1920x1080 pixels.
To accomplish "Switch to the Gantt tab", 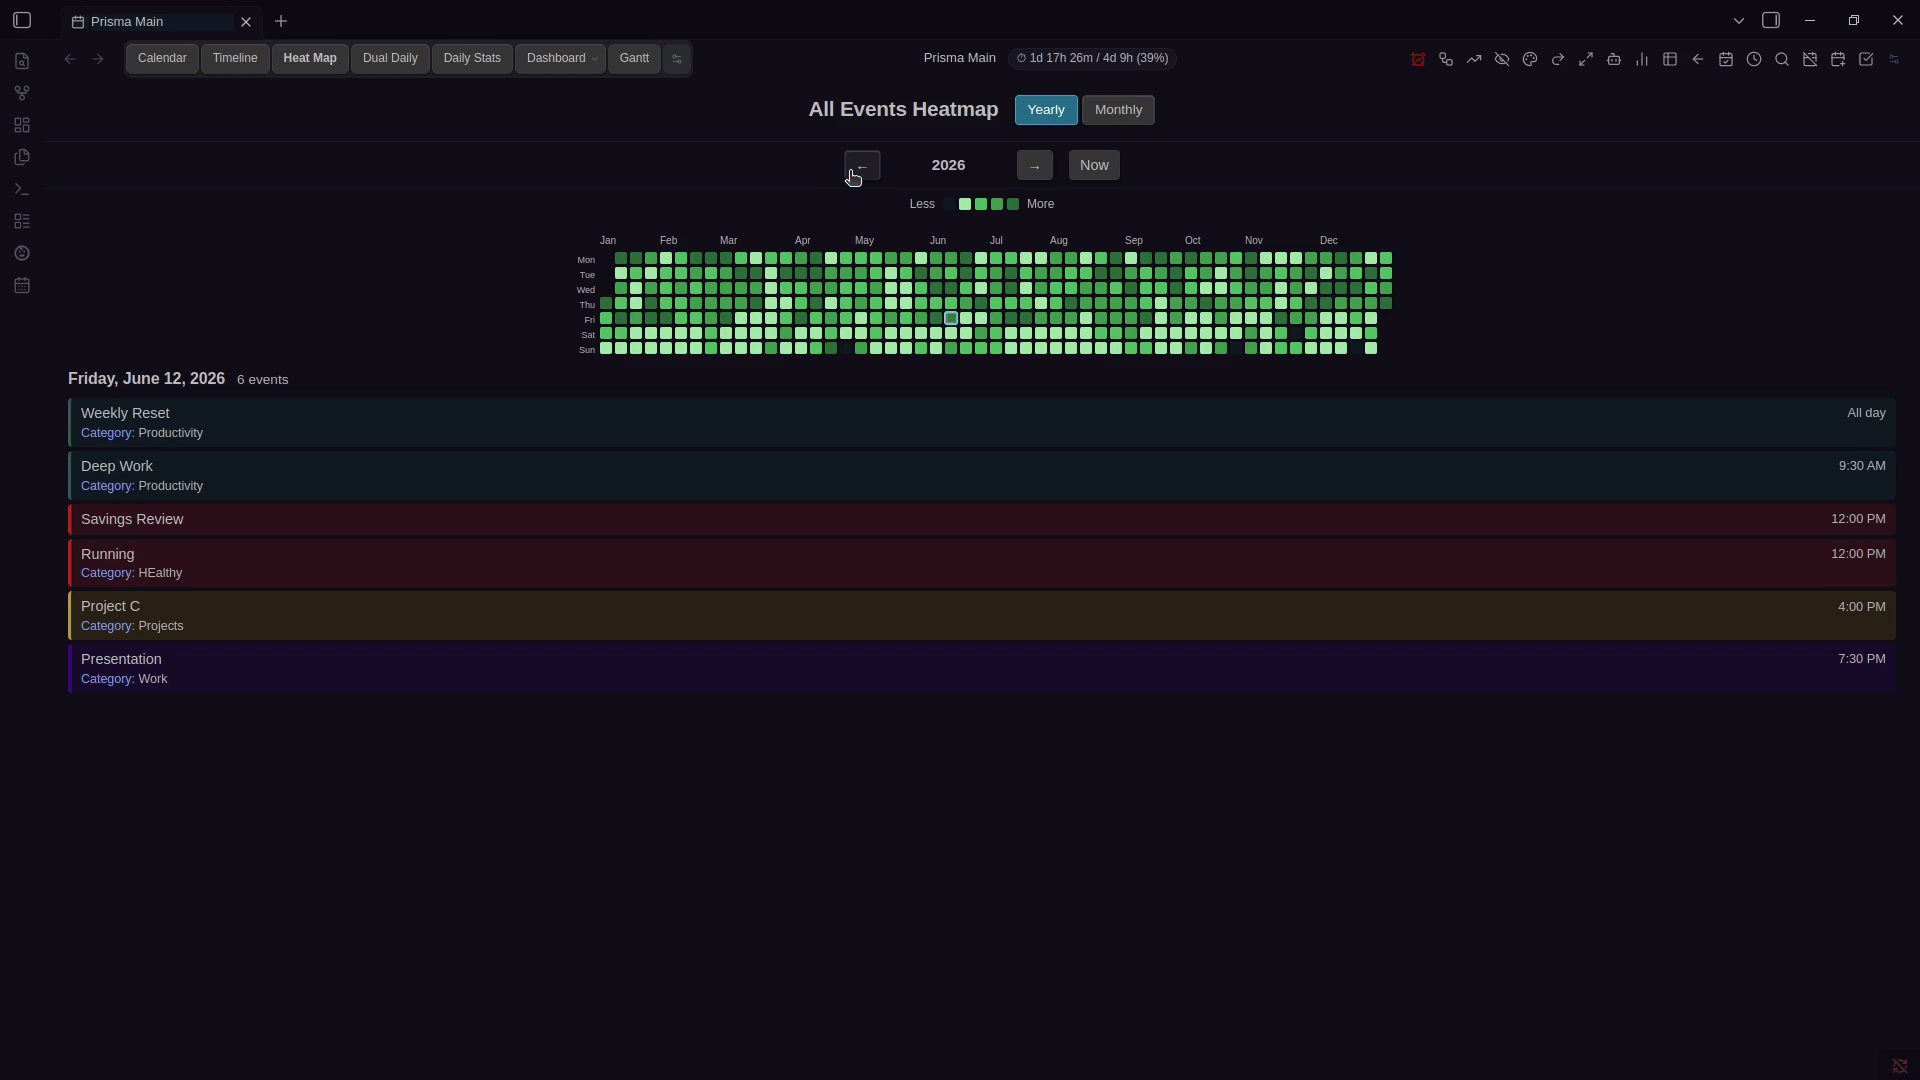I will click(634, 59).
